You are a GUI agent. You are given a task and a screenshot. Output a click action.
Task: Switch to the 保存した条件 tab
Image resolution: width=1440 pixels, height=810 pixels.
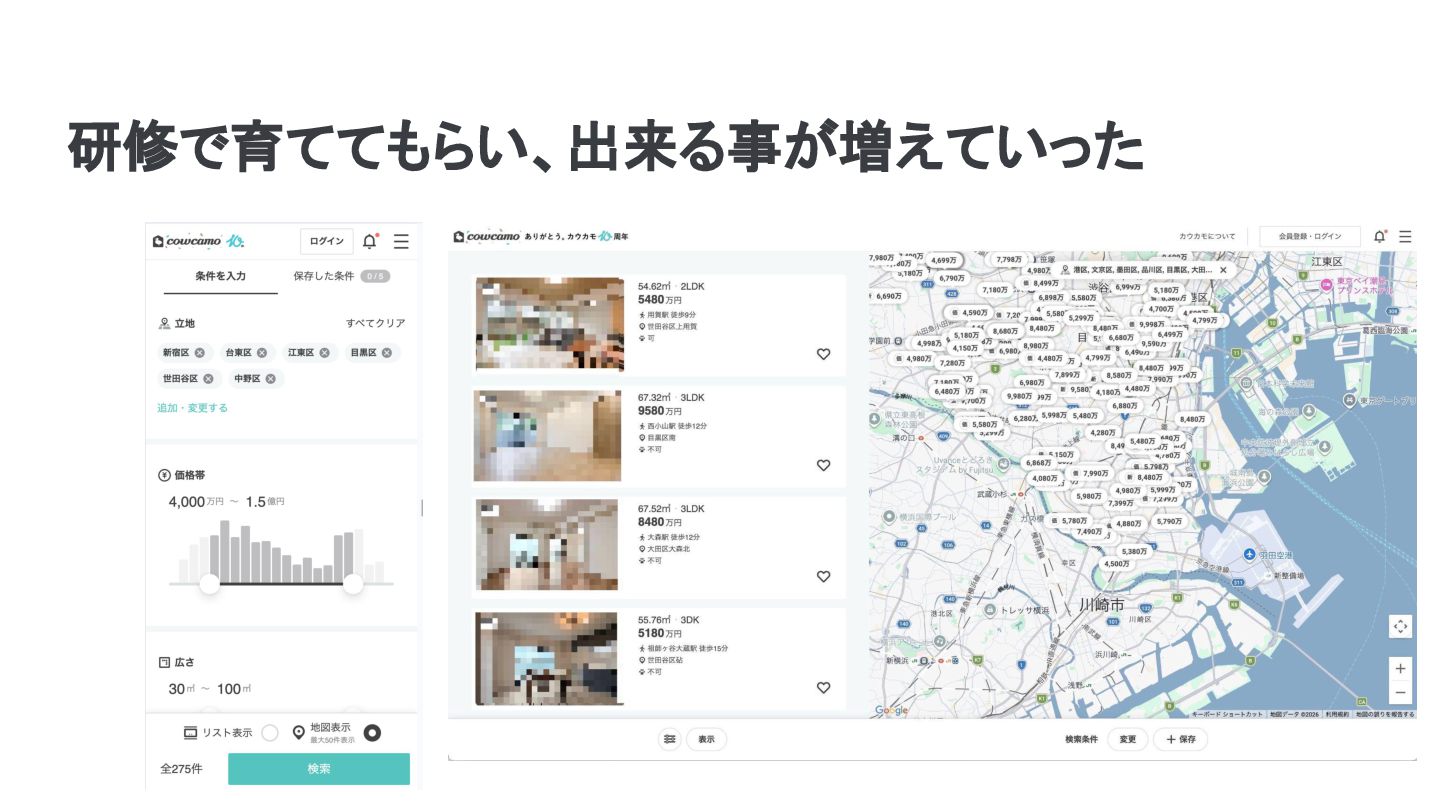point(341,276)
